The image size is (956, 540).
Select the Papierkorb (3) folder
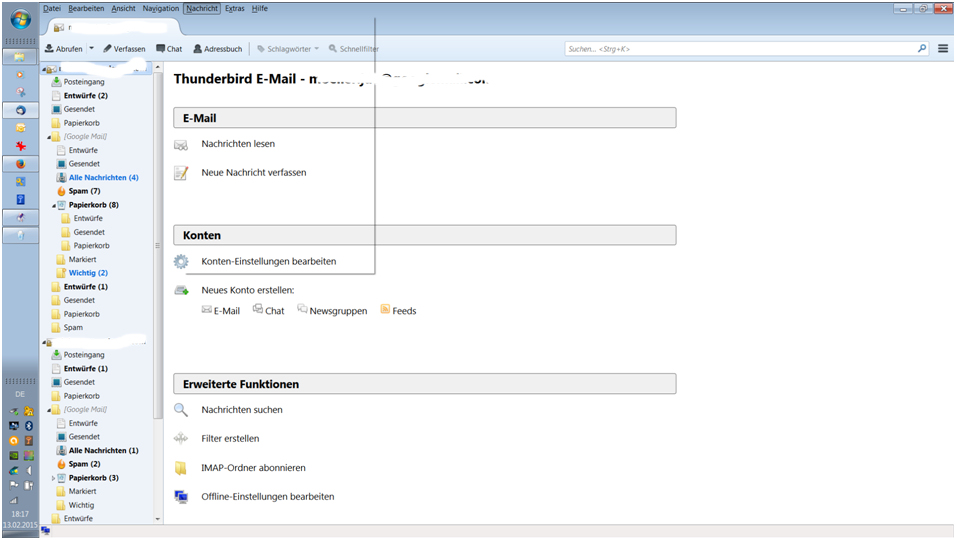click(x=93, y=478)
